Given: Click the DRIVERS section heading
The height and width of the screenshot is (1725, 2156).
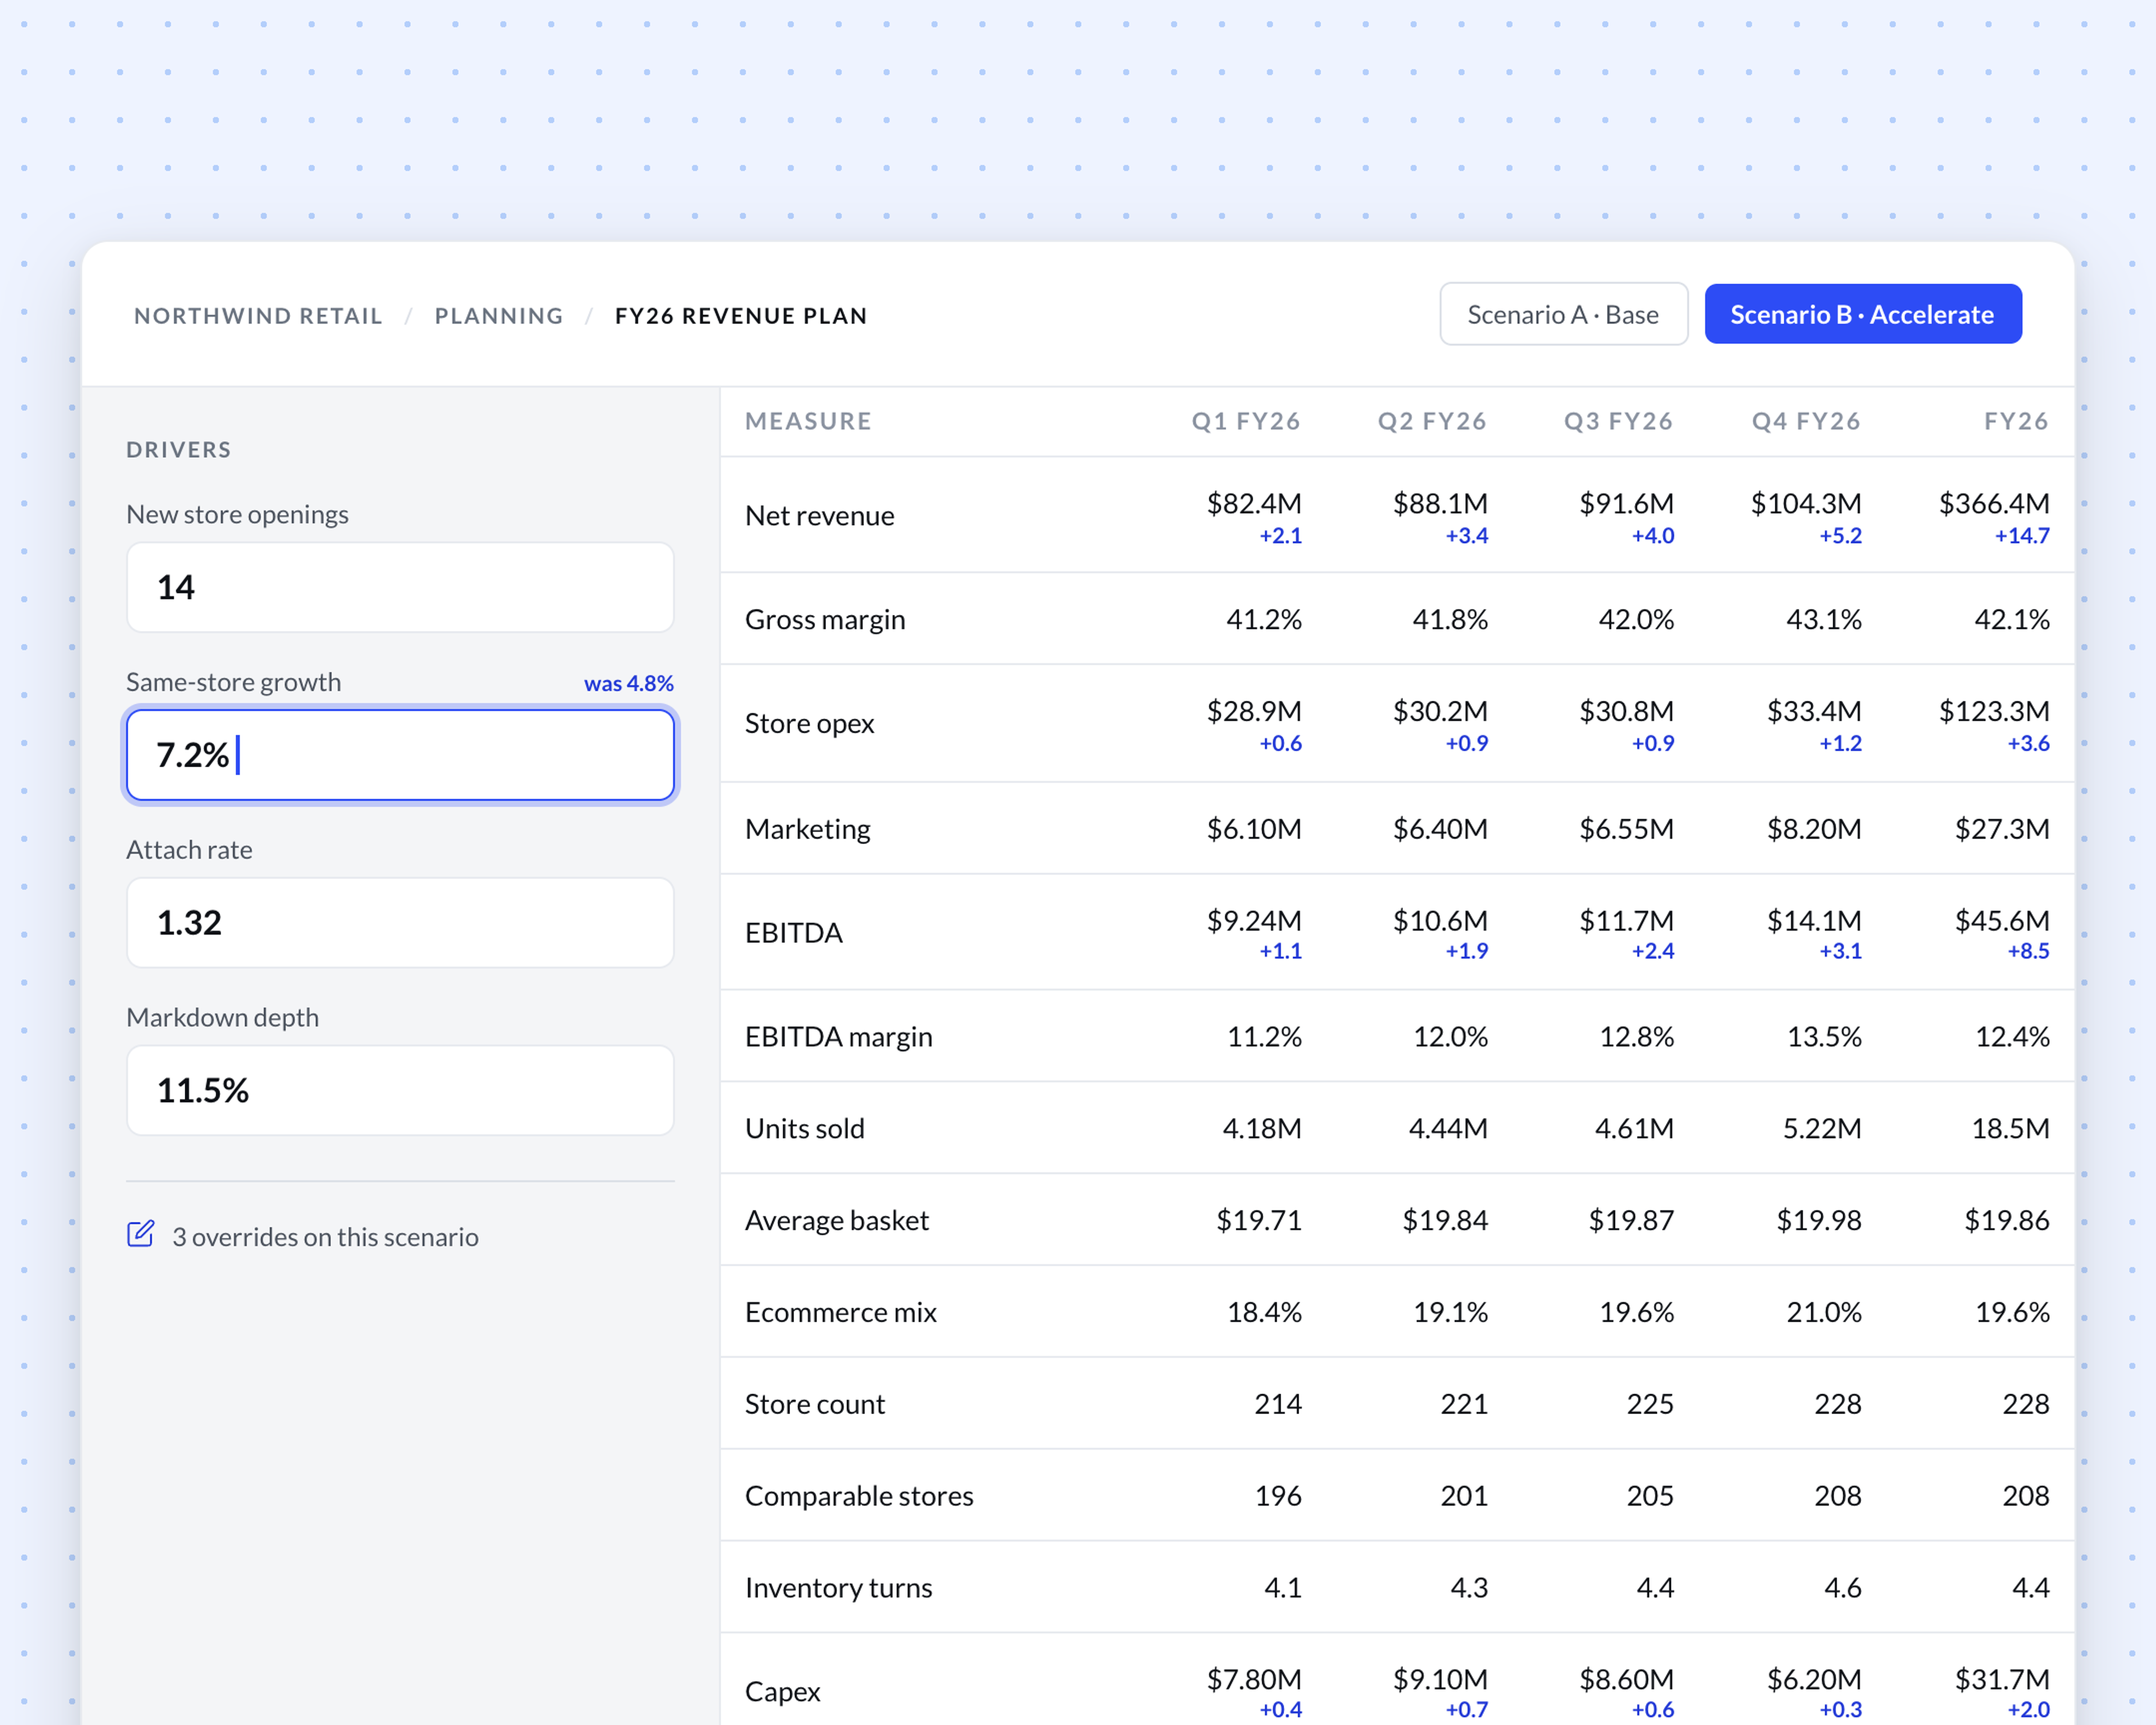Looking at the screenshot, I should [179, 450].
